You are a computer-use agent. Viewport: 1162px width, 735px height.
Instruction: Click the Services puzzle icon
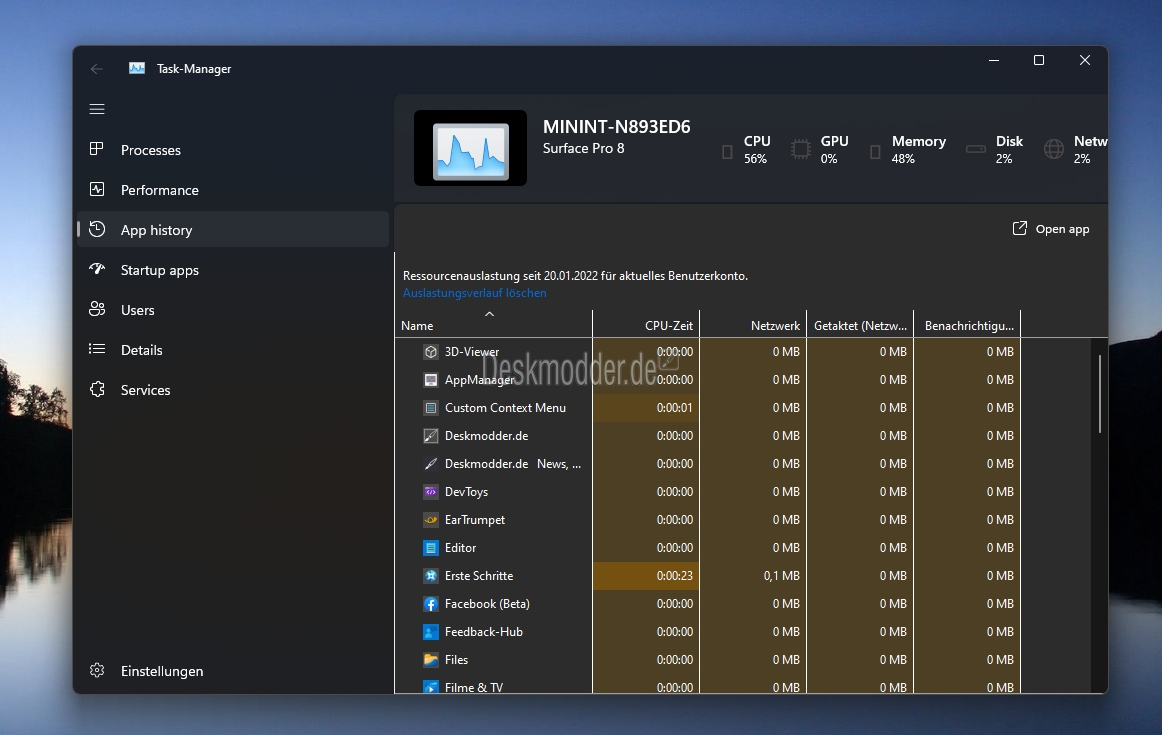point(97,389)
